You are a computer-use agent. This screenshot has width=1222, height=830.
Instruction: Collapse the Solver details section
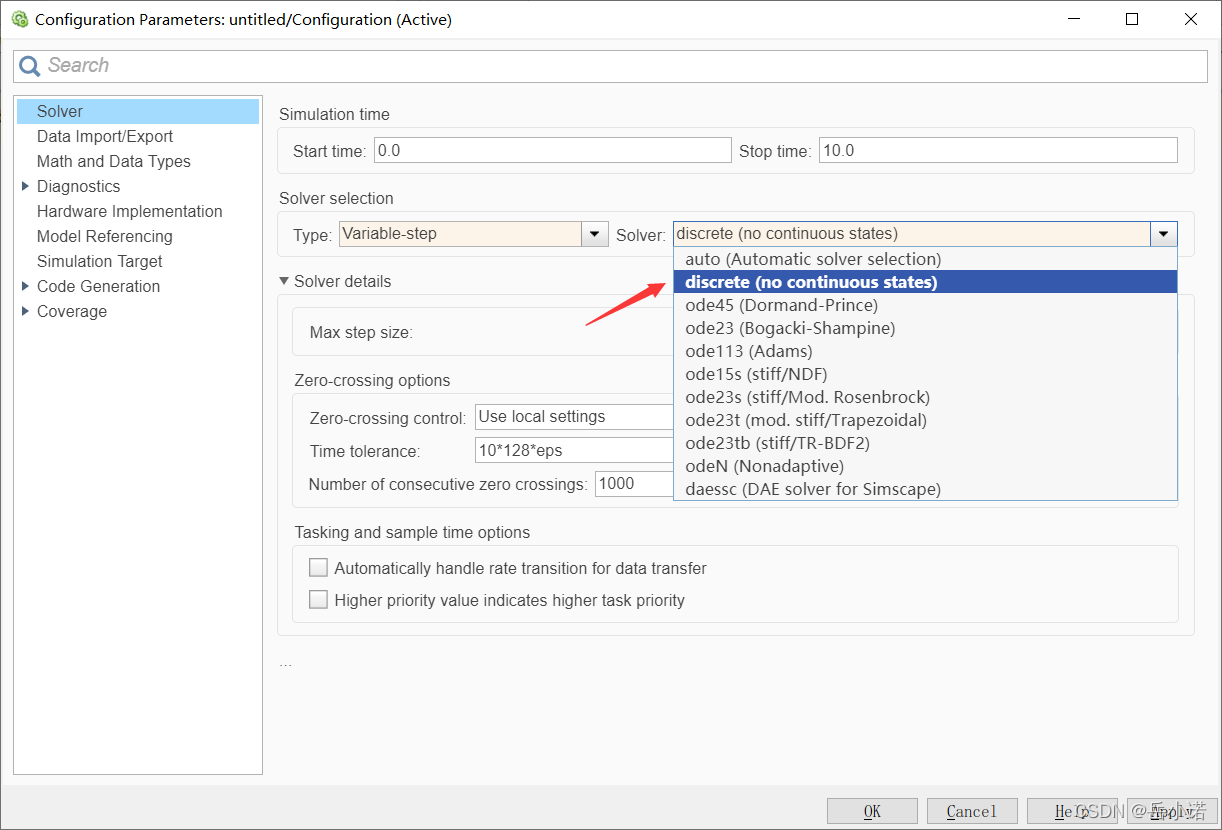click(x=284, y=281)
